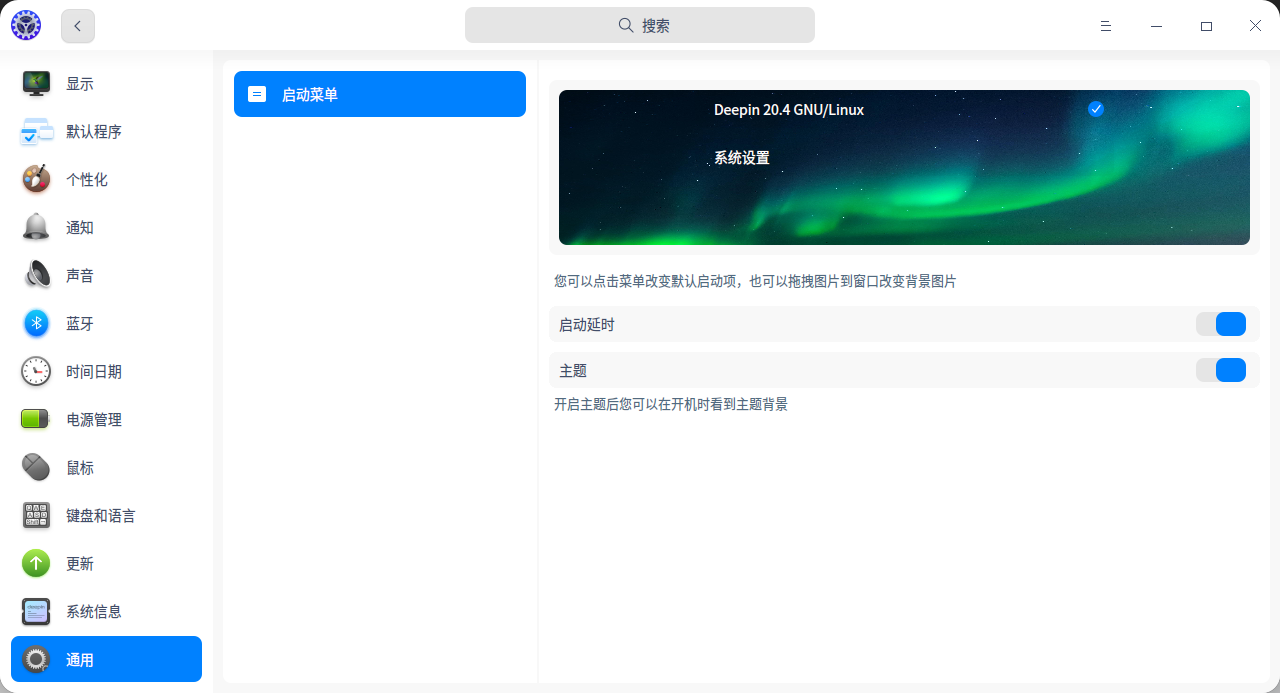Click the 系统信息 label text
1280x693 pixels.
(94, 612)
